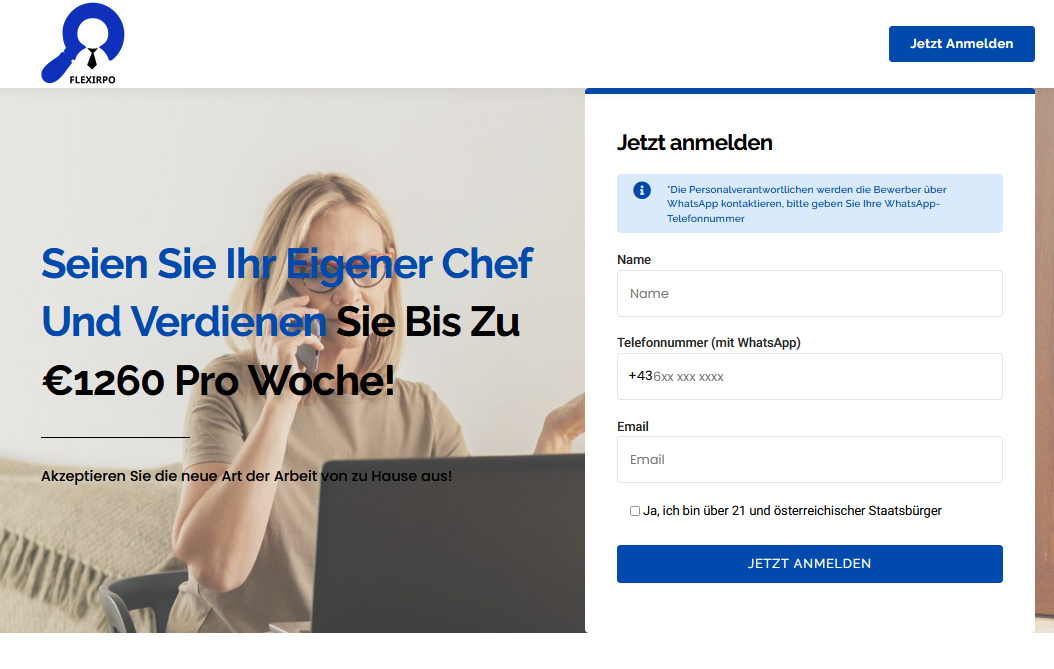Focus the Name input field

pyautogui.click(x=809, y=293)
